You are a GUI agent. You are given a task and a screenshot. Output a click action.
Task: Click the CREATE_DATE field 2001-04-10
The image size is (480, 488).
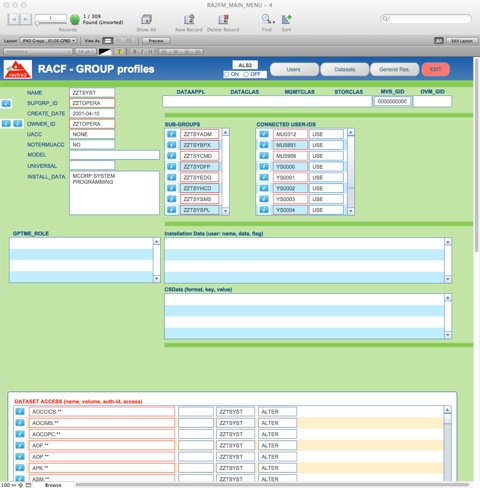(x=92, y=113)
